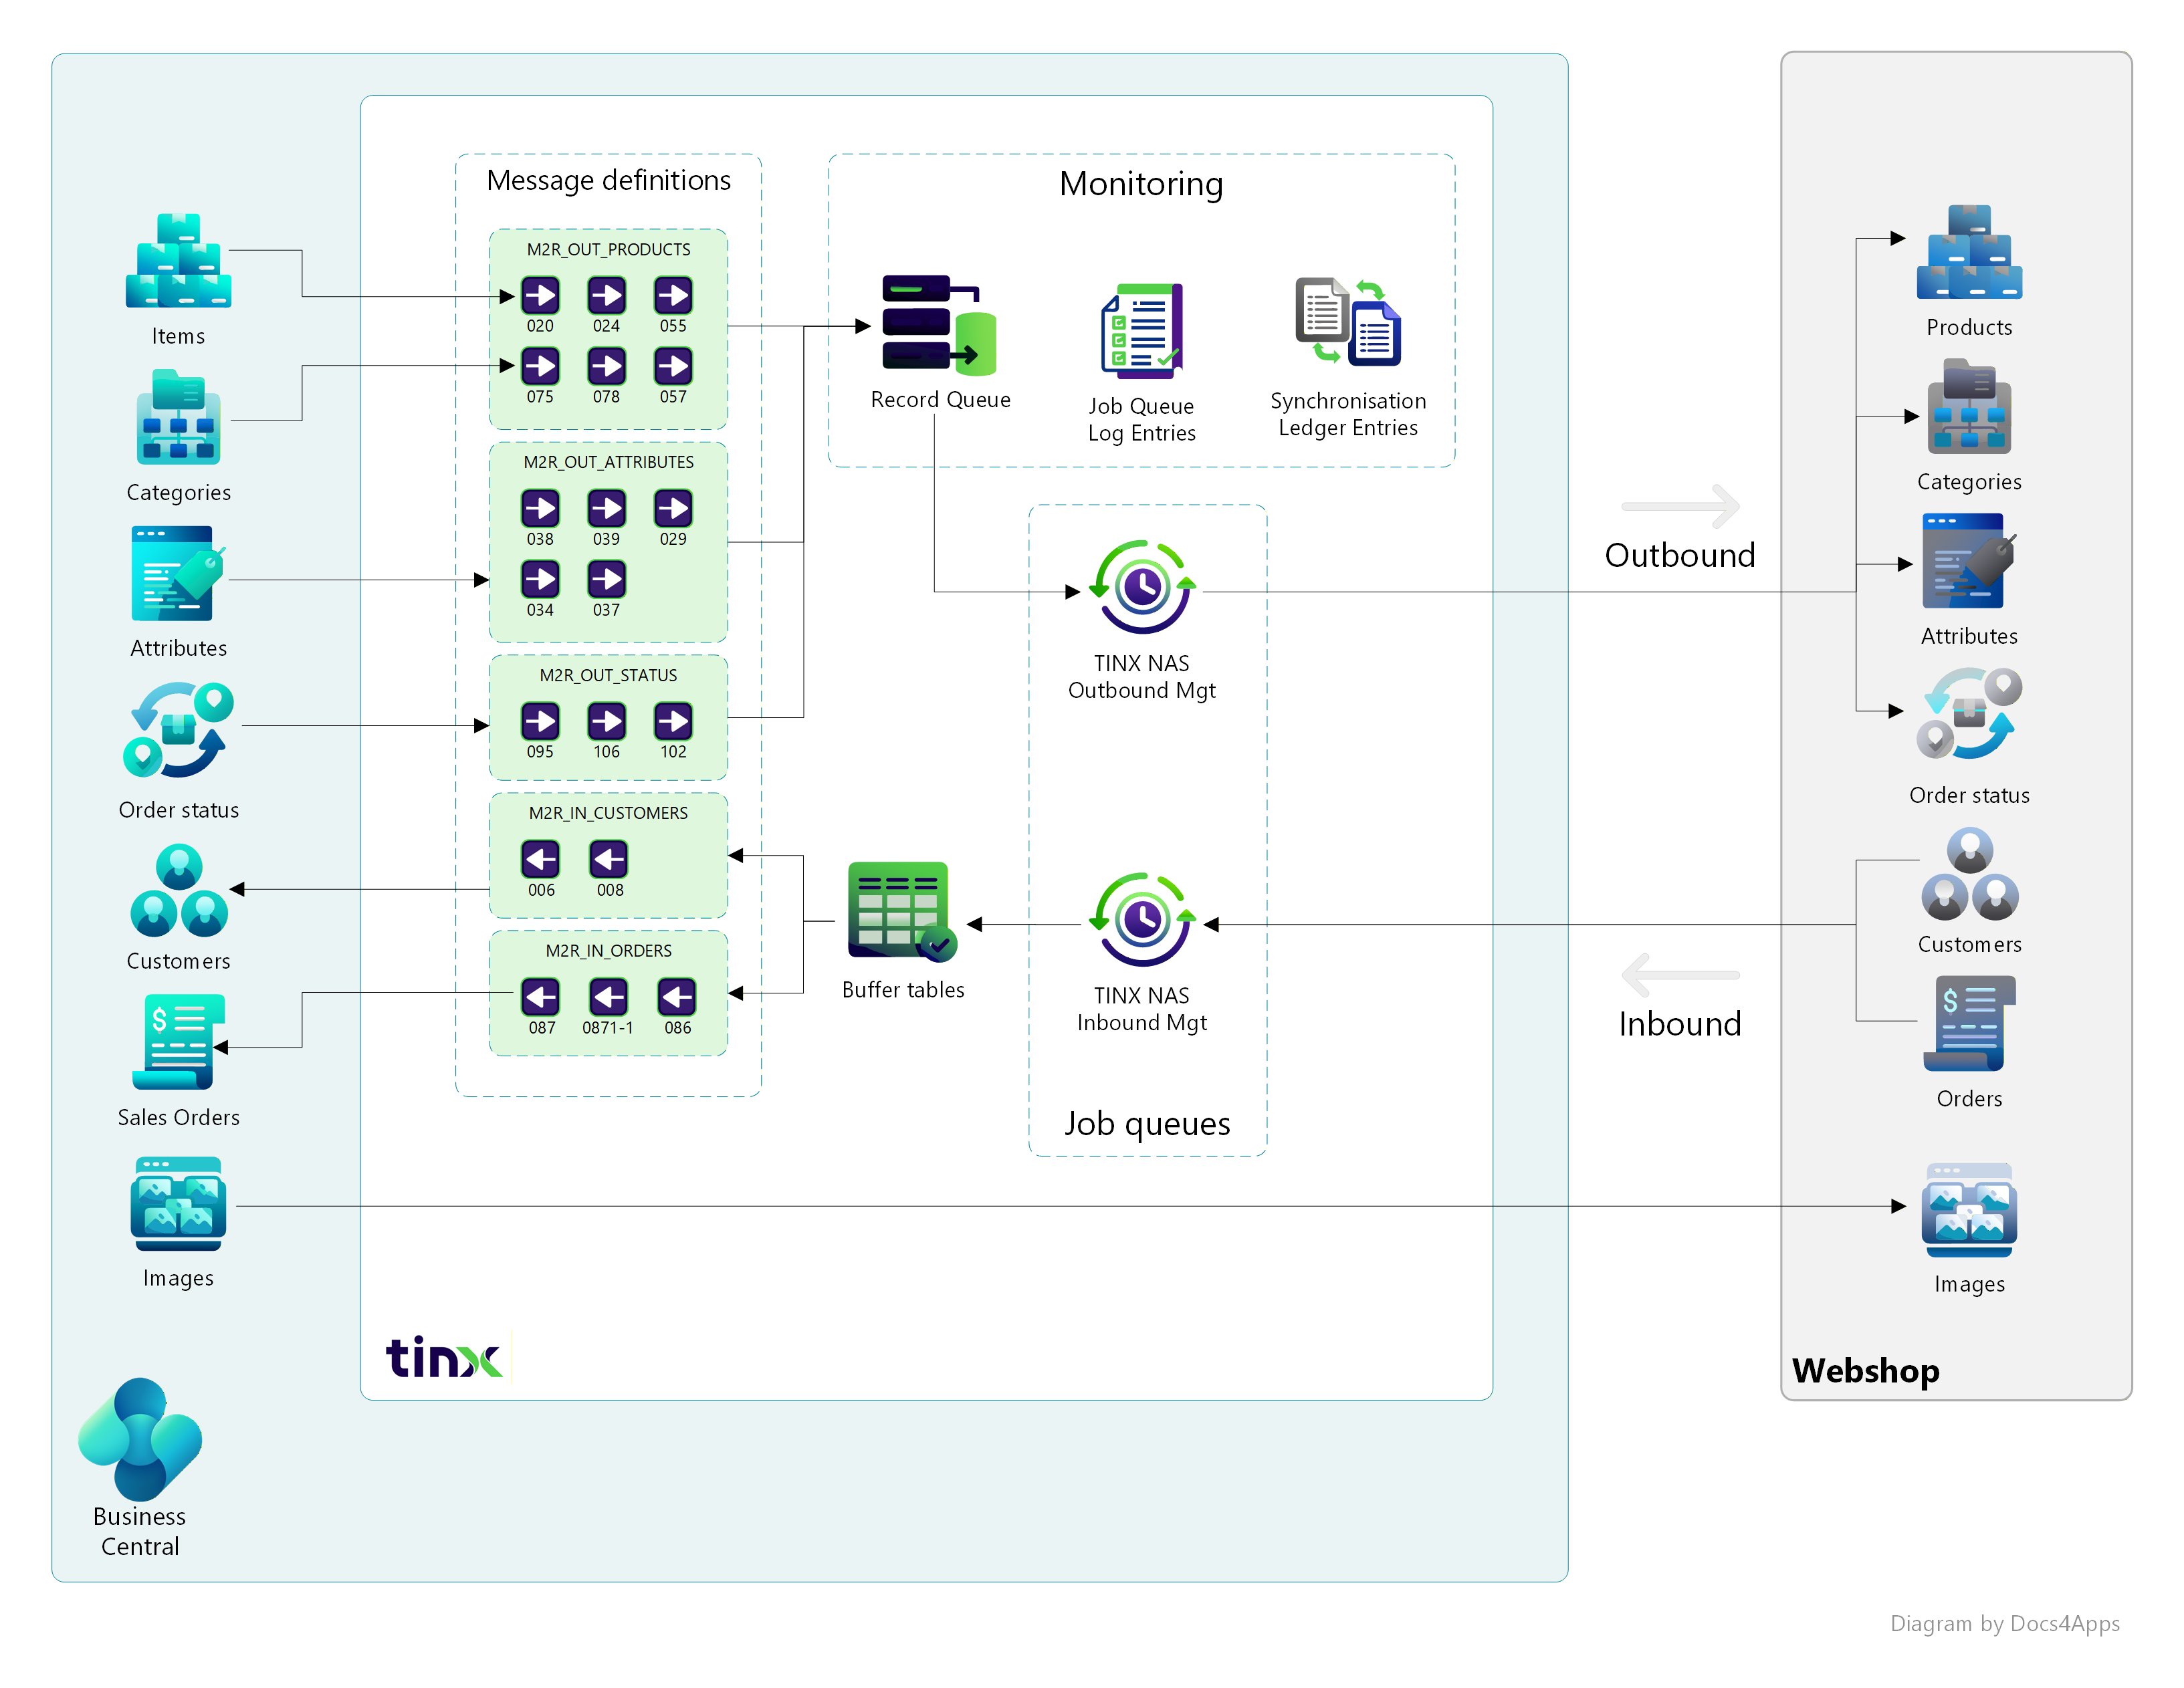Select the Webshop Categories icon

(1969, 407)
